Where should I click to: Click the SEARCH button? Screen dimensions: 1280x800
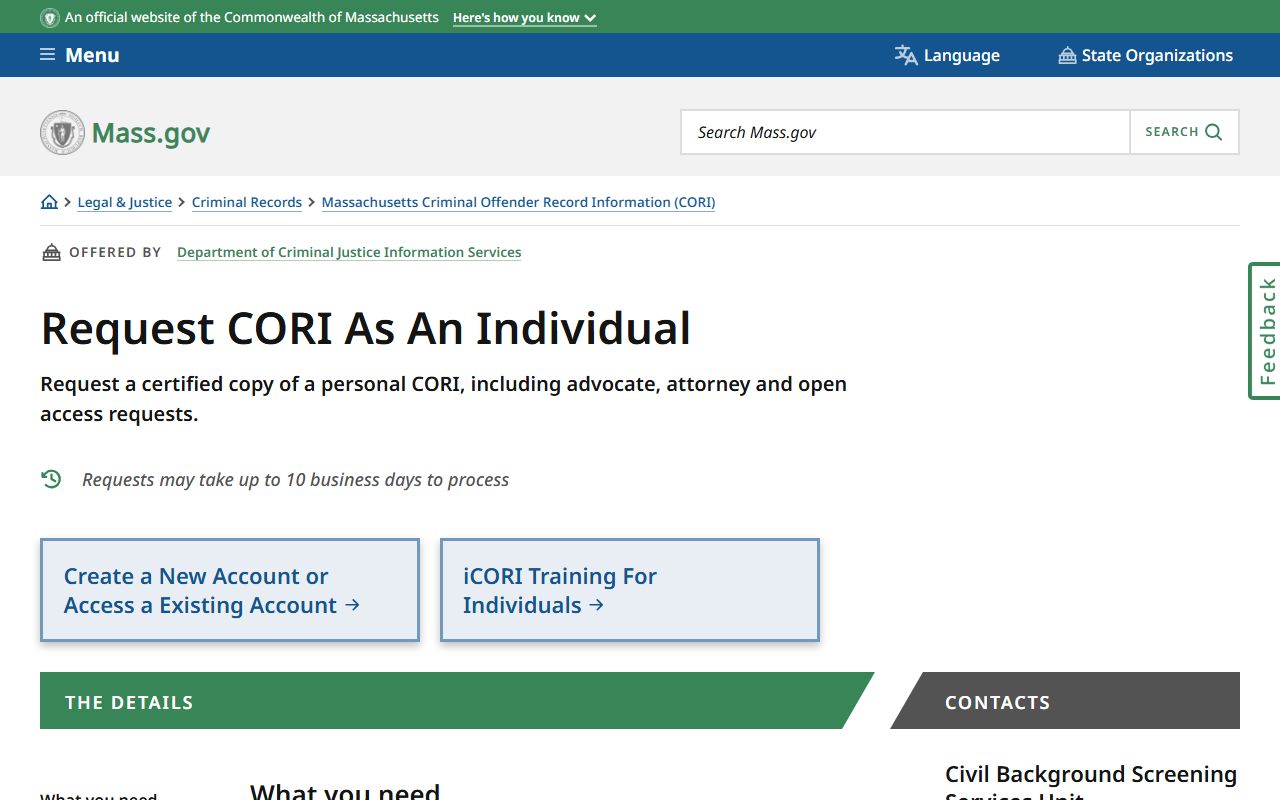(x=1184, y=132)
